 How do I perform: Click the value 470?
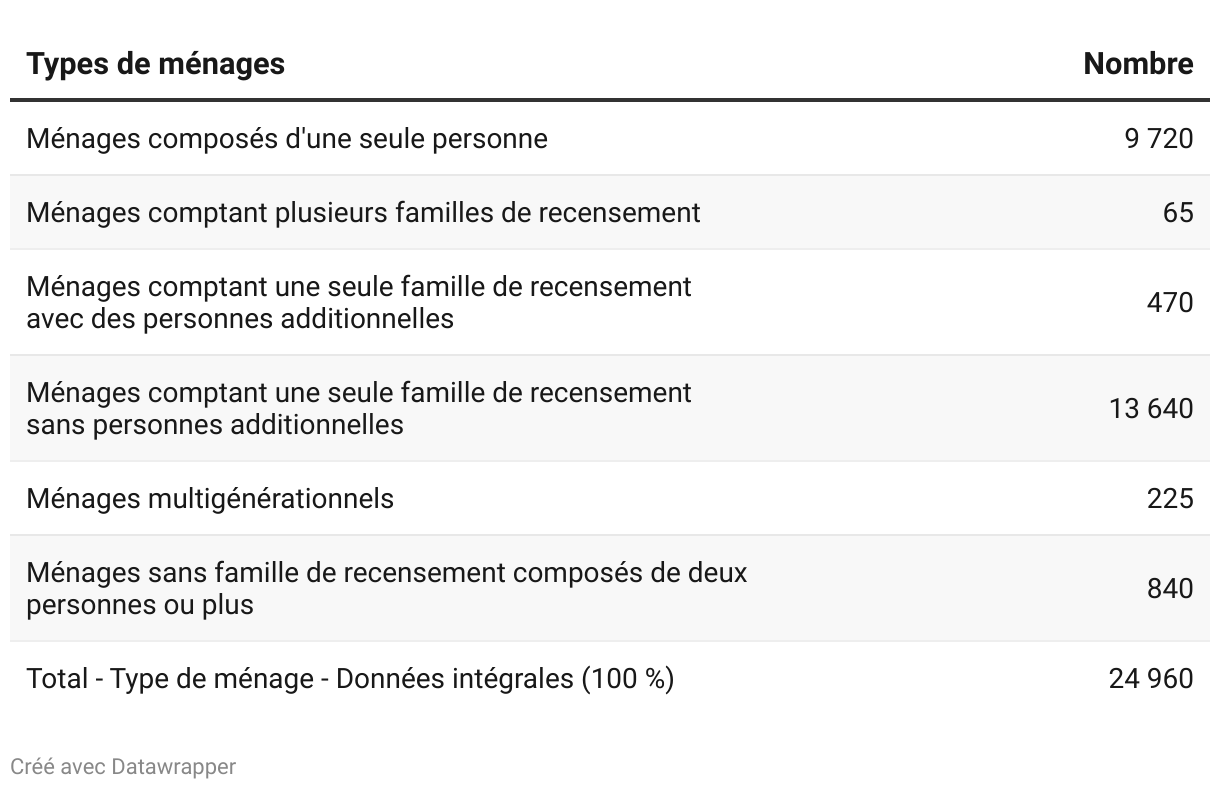click(1170, 302)
